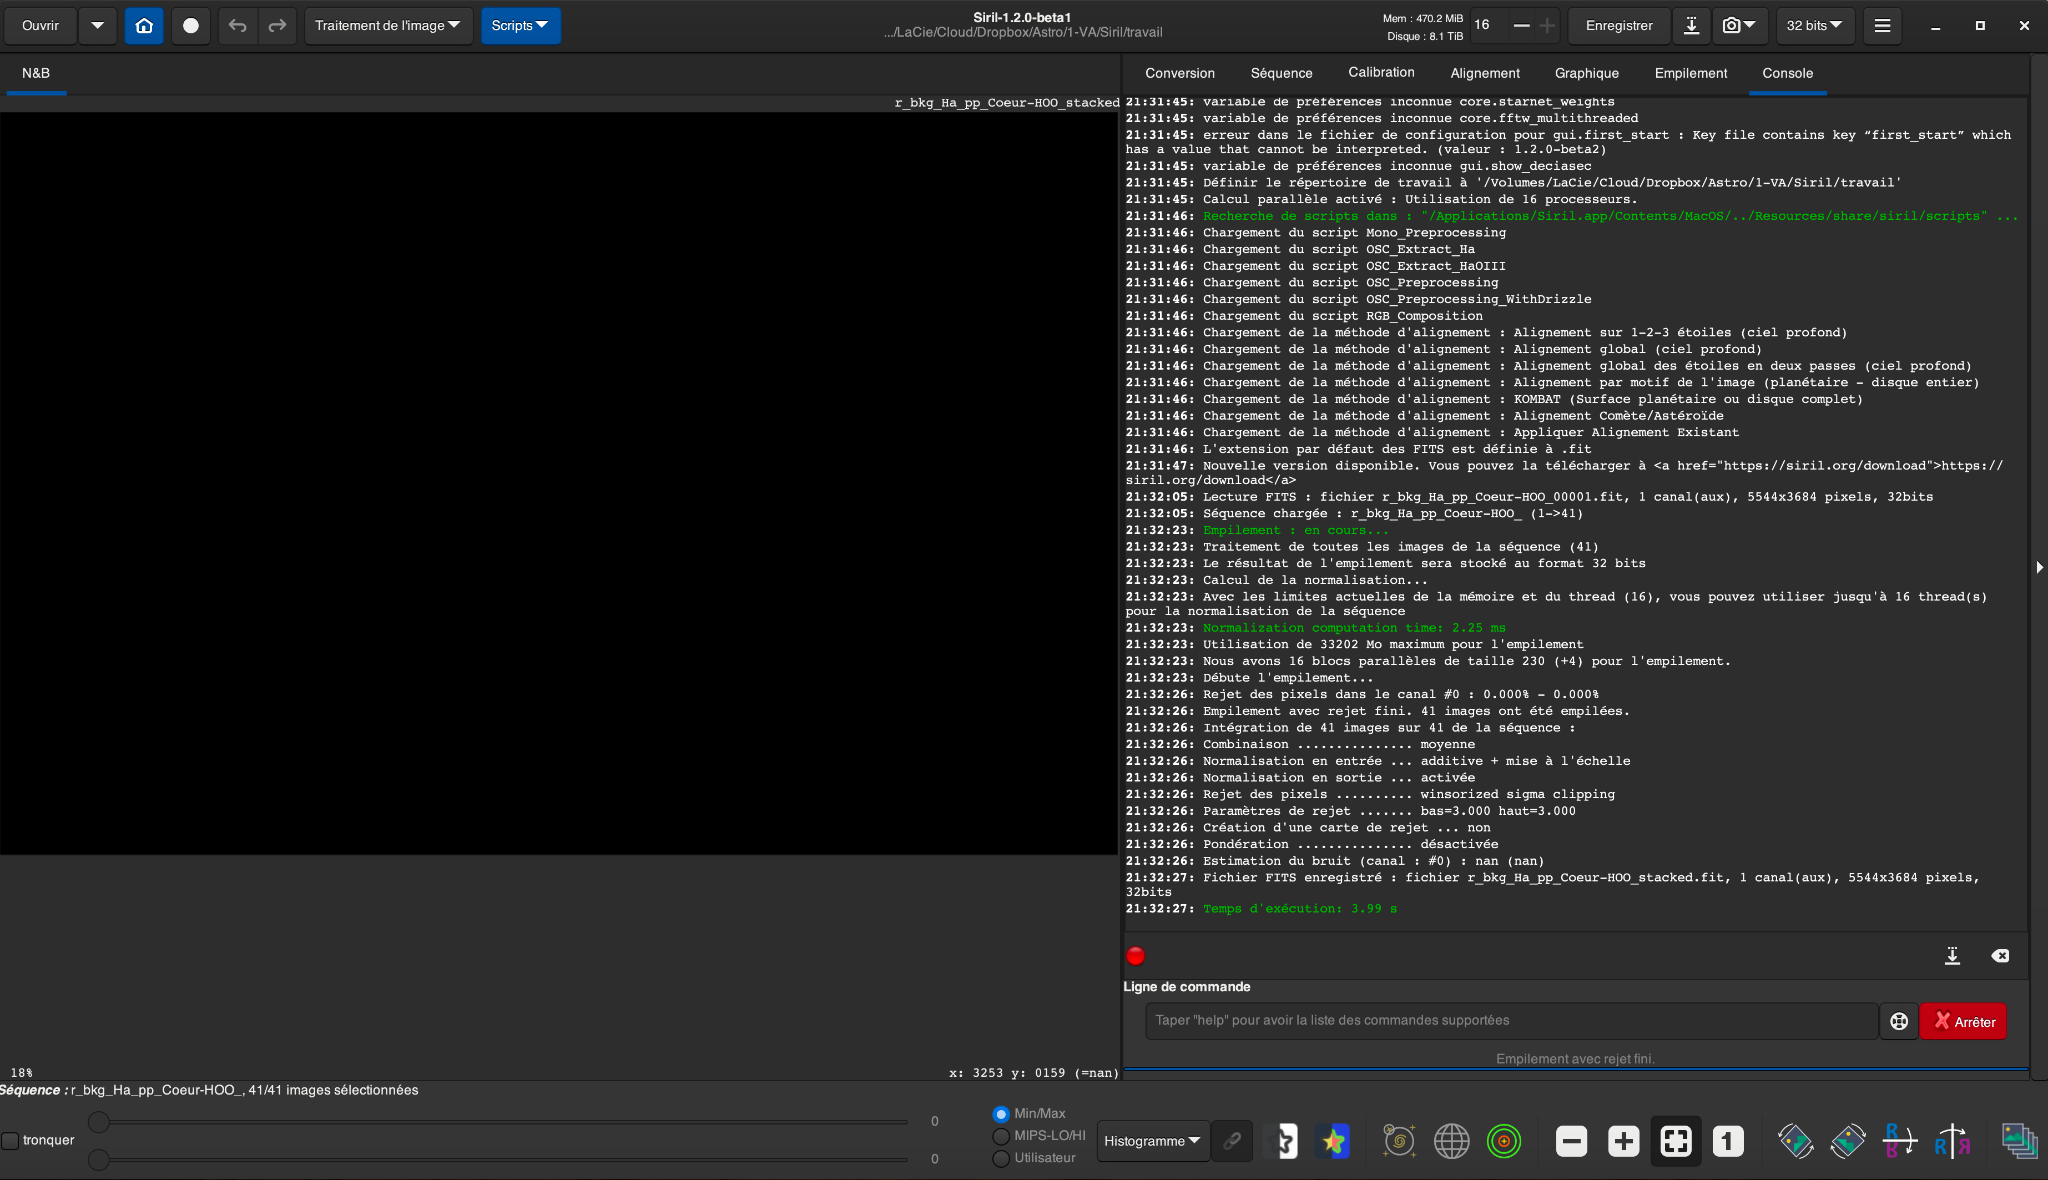The height and width of the screenshot is (1180, 2048).
Task: Click the upper histogram cut slider handle
Action: 98,1122
